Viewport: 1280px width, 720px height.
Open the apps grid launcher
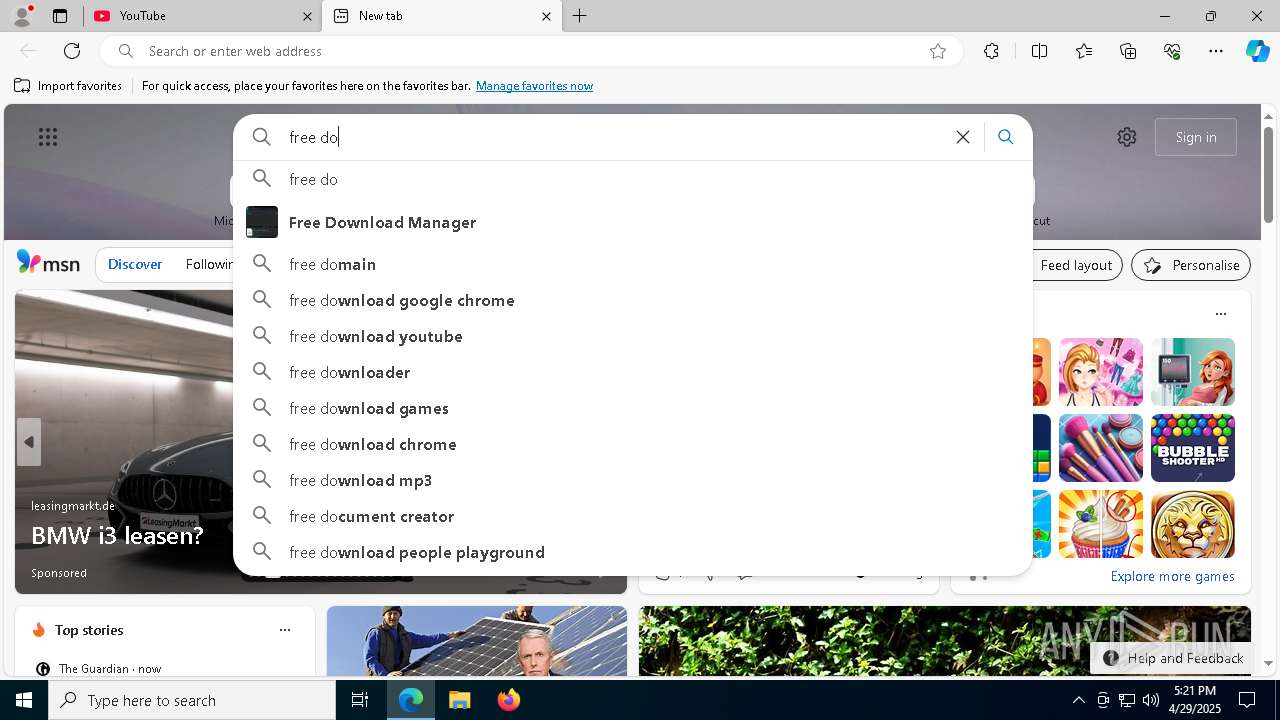(48, 137)
